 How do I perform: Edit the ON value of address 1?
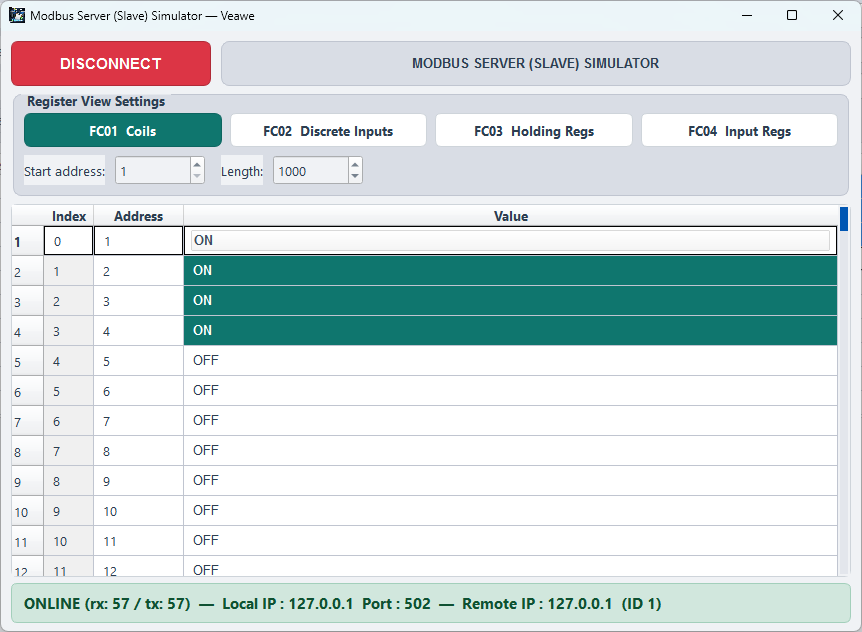510,241
